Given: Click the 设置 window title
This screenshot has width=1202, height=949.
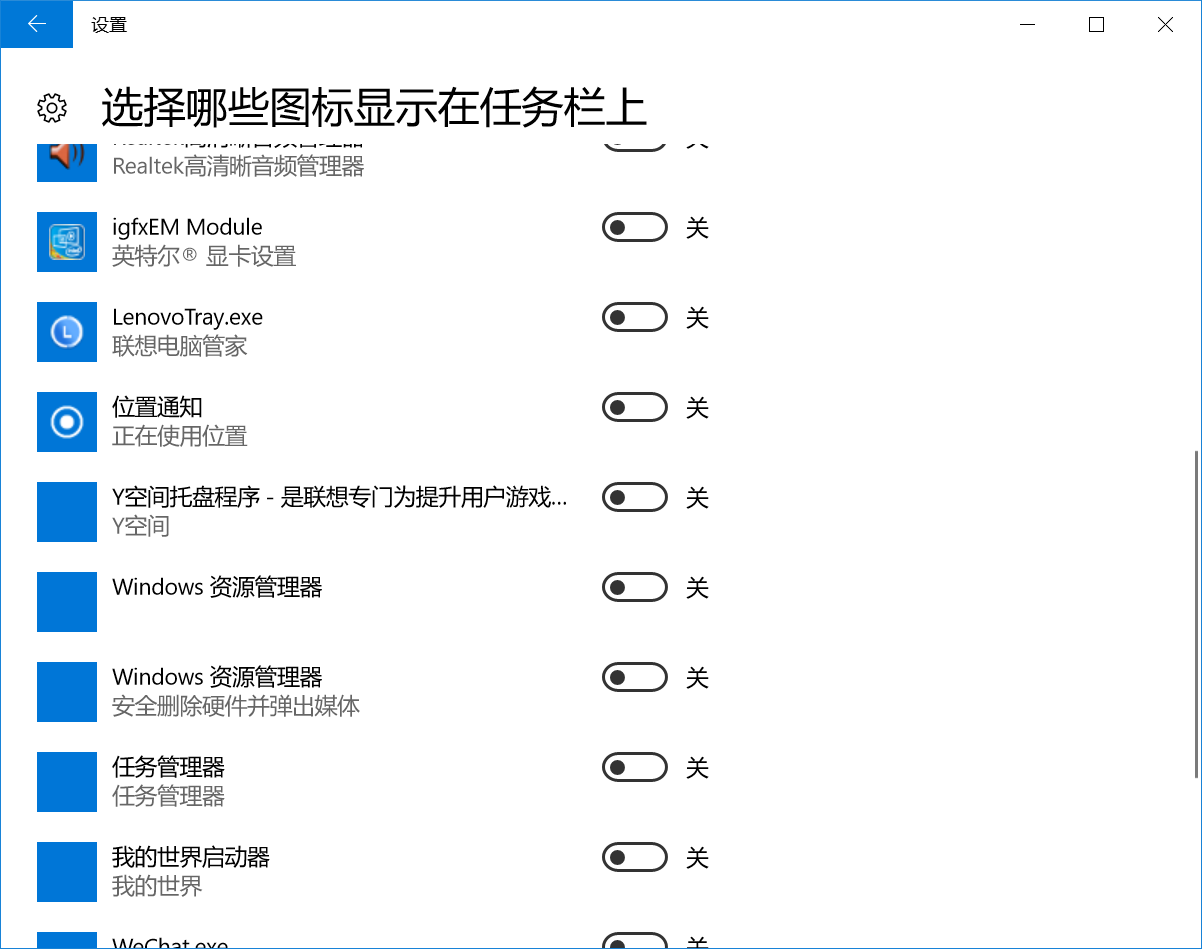Looking at the screenshot, I should (x=109, y=25).
